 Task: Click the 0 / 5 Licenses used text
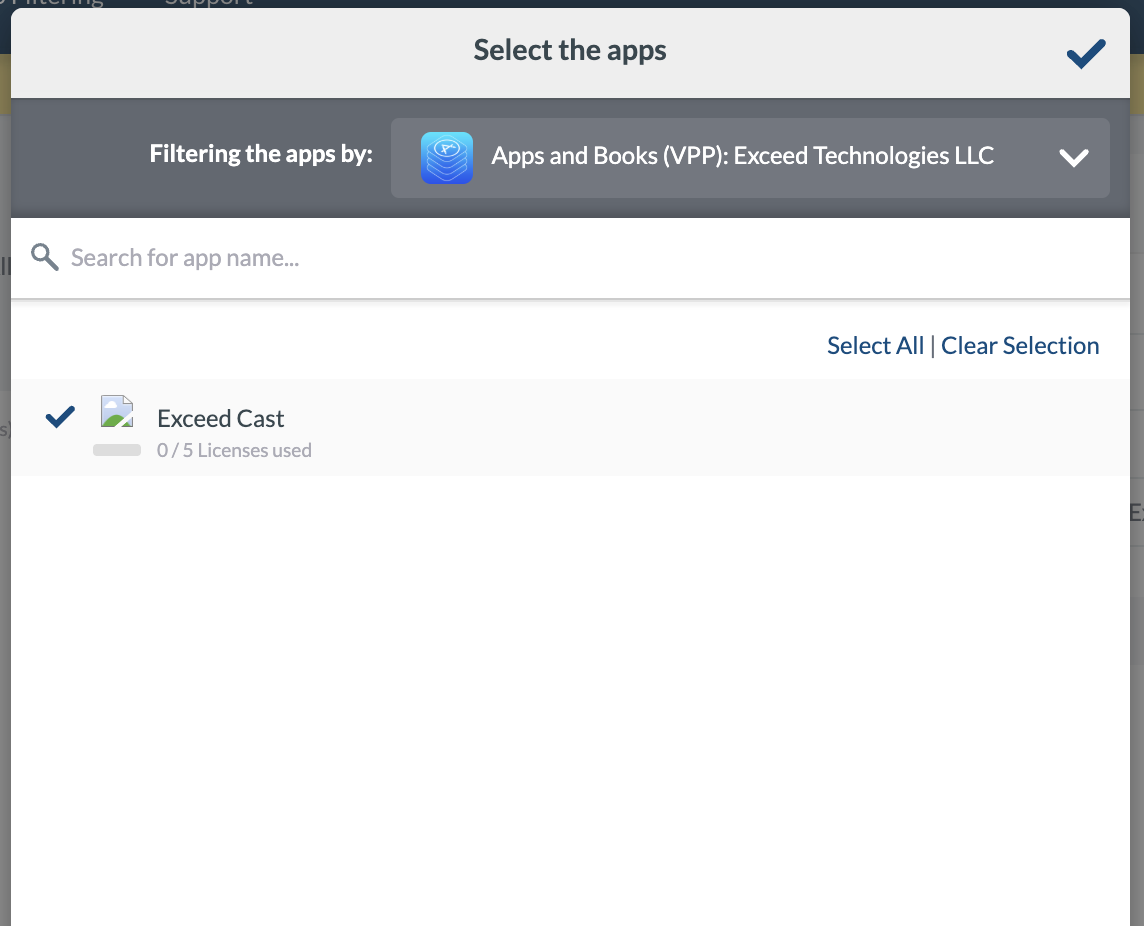(x=234, y=450)
